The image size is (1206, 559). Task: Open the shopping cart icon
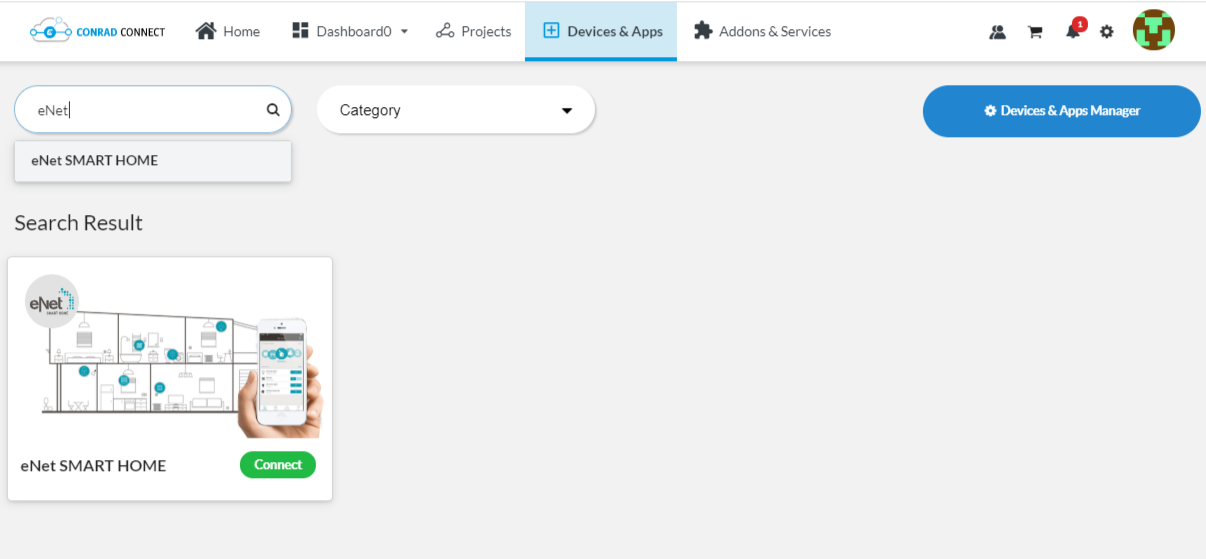tap(1035, 32)
